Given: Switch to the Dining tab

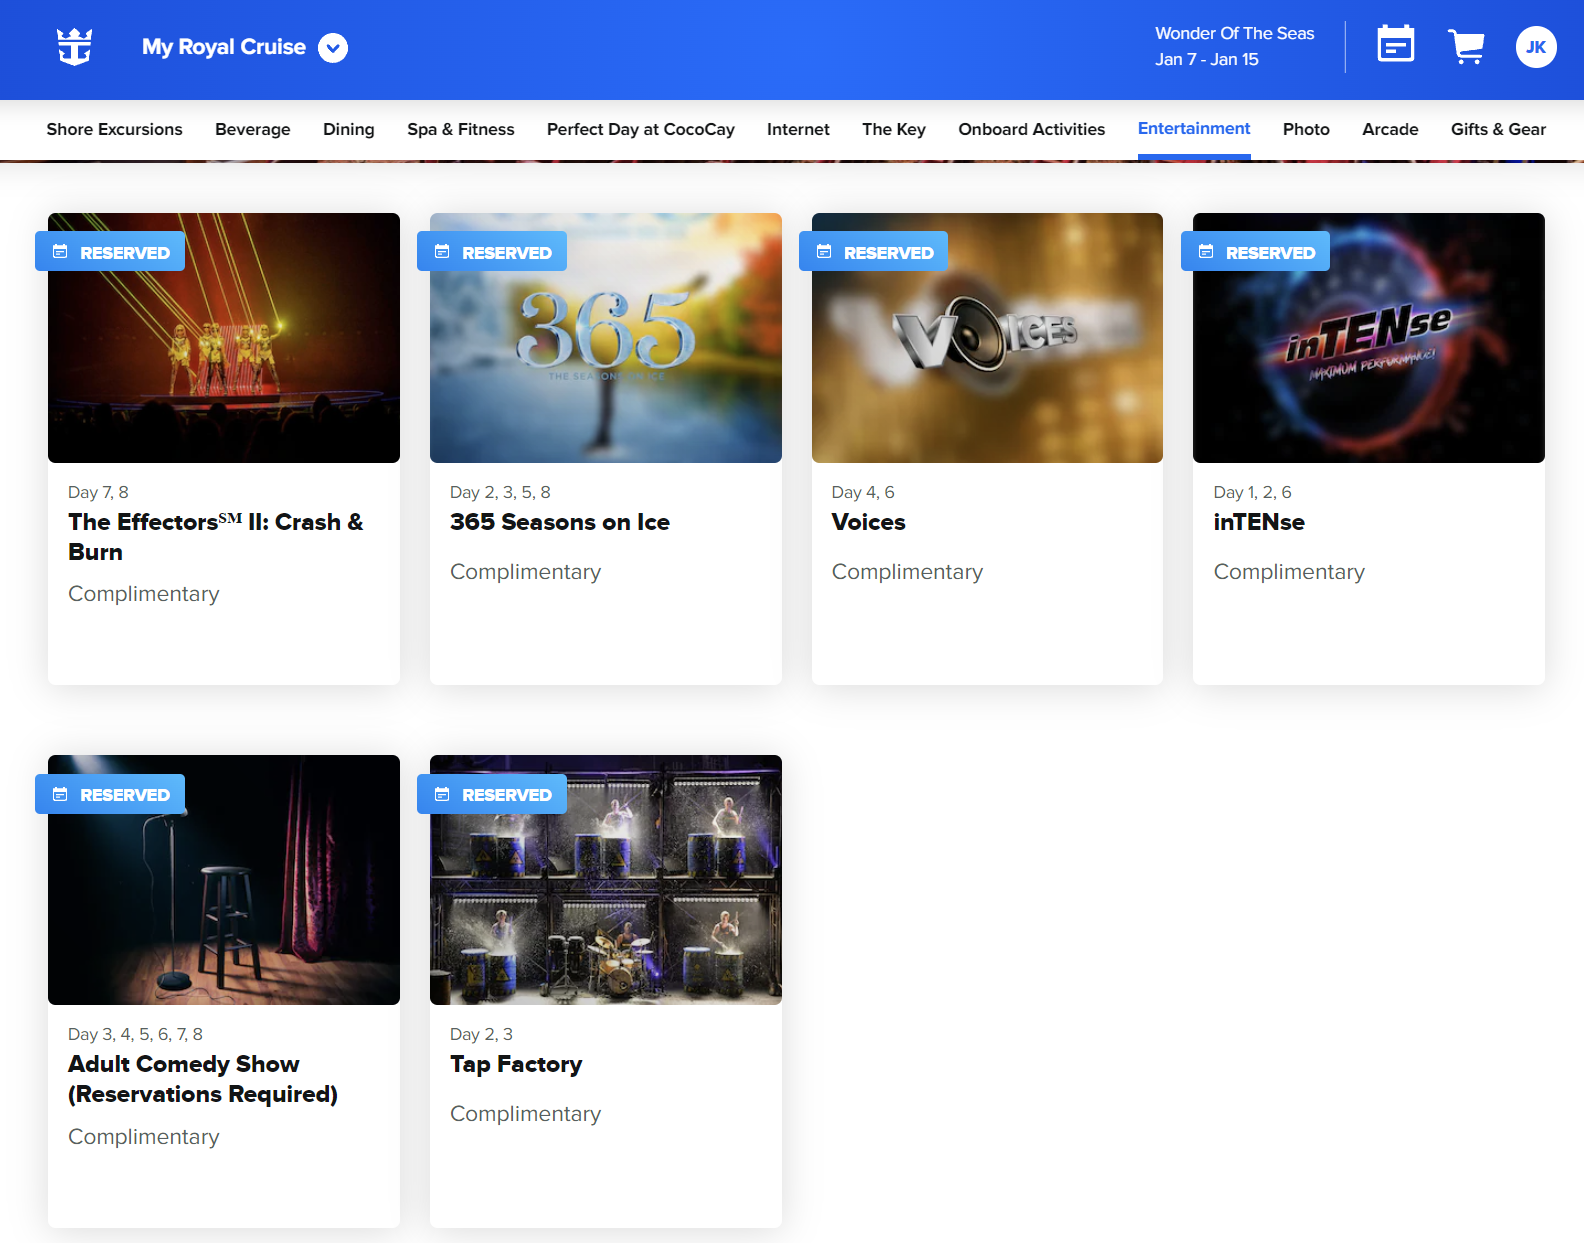Looking at the screenshot, I should coord(349,129).
